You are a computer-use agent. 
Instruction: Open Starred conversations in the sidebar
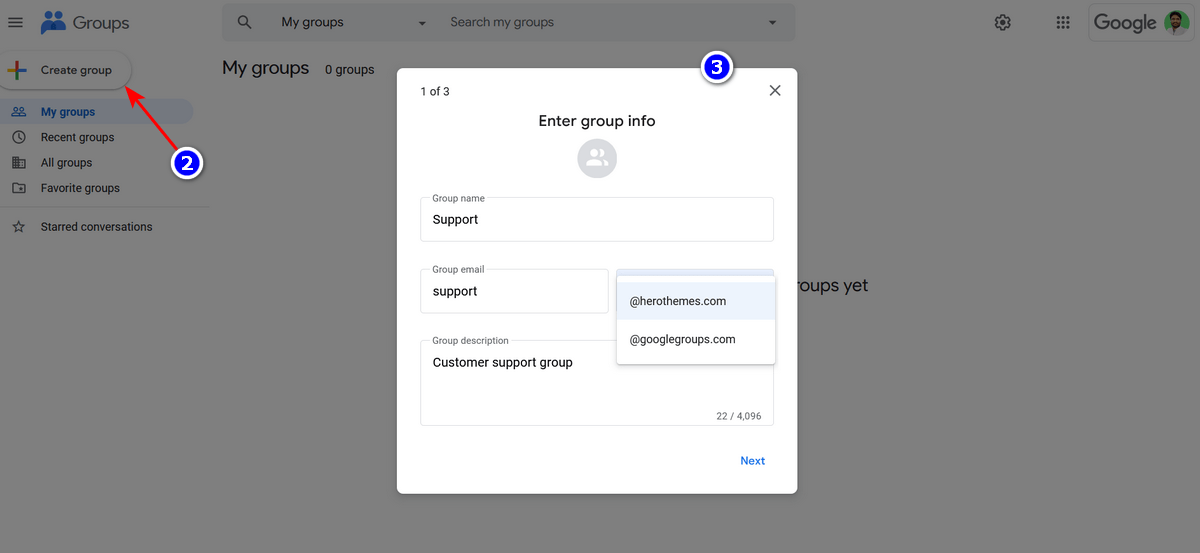click(97, 227)
